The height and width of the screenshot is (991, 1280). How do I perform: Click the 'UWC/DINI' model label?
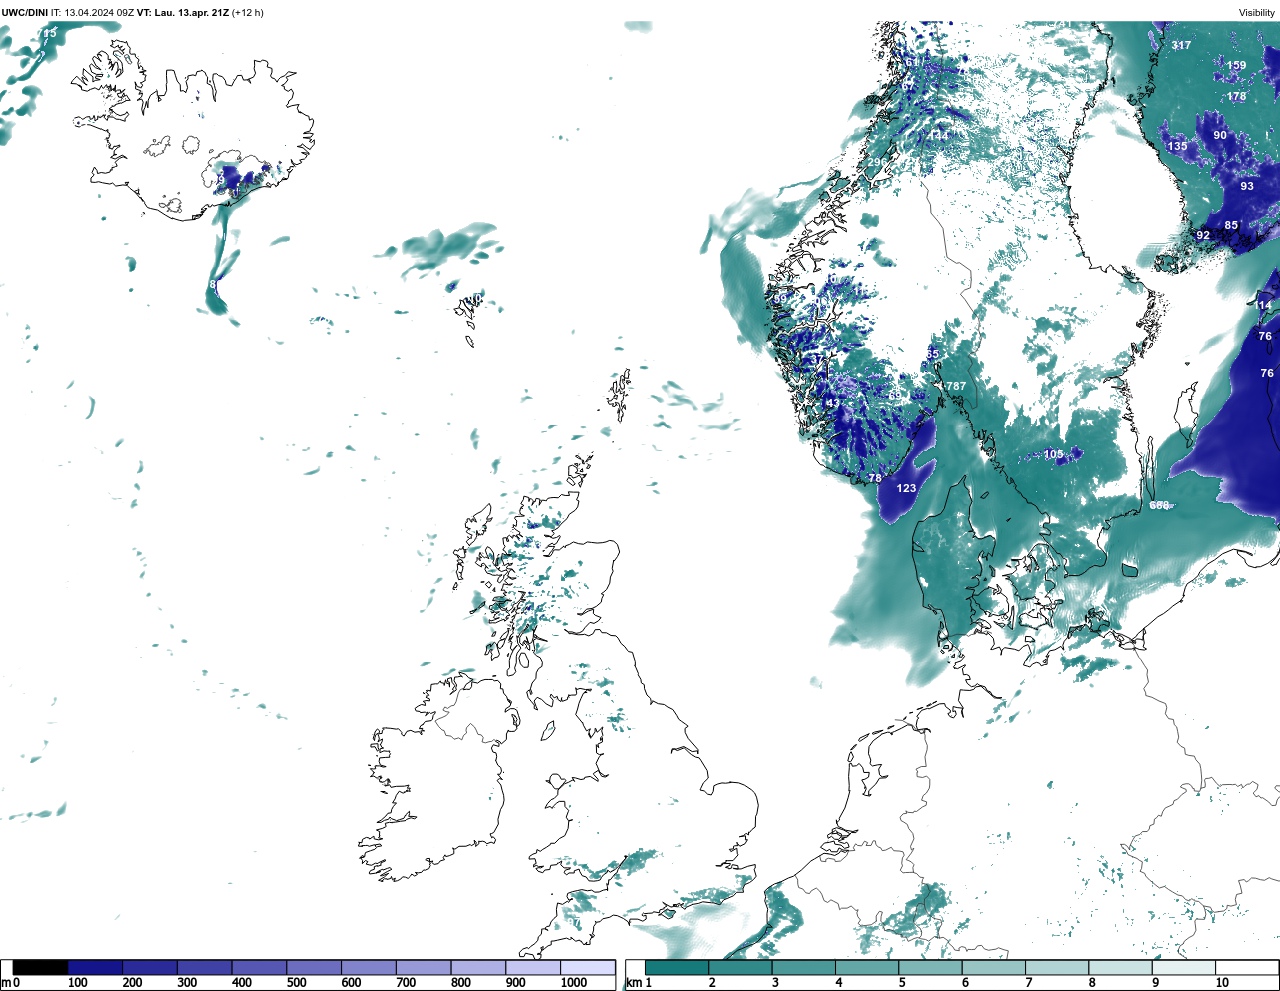(25, 12)
